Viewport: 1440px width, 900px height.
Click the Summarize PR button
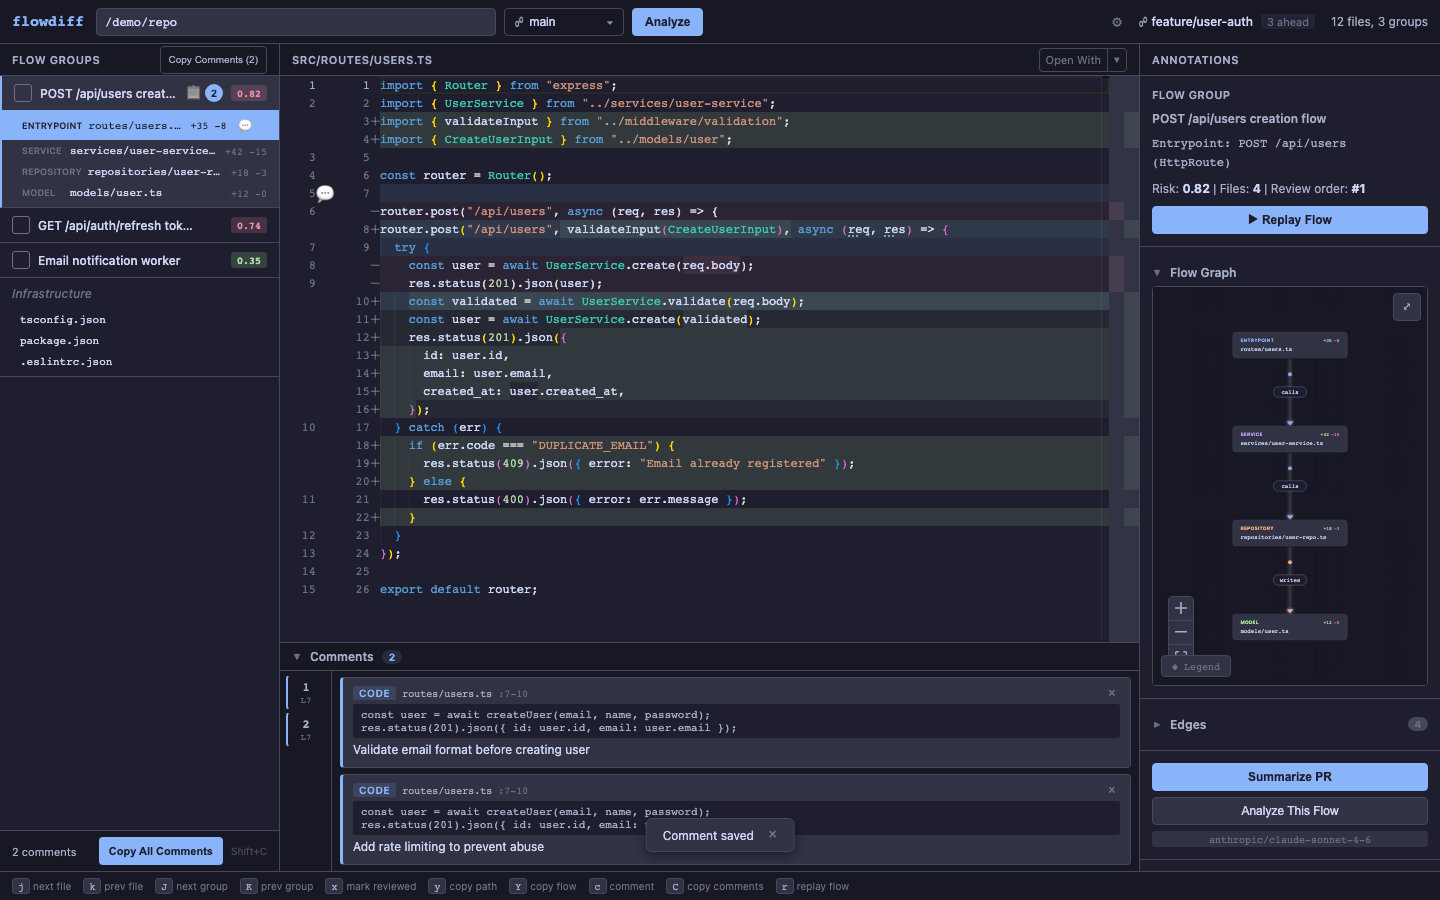(1290, 777)
